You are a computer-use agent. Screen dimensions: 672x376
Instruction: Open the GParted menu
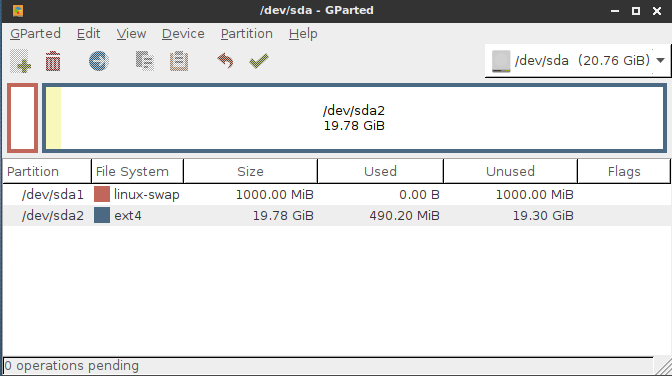(x=36, y=34)
